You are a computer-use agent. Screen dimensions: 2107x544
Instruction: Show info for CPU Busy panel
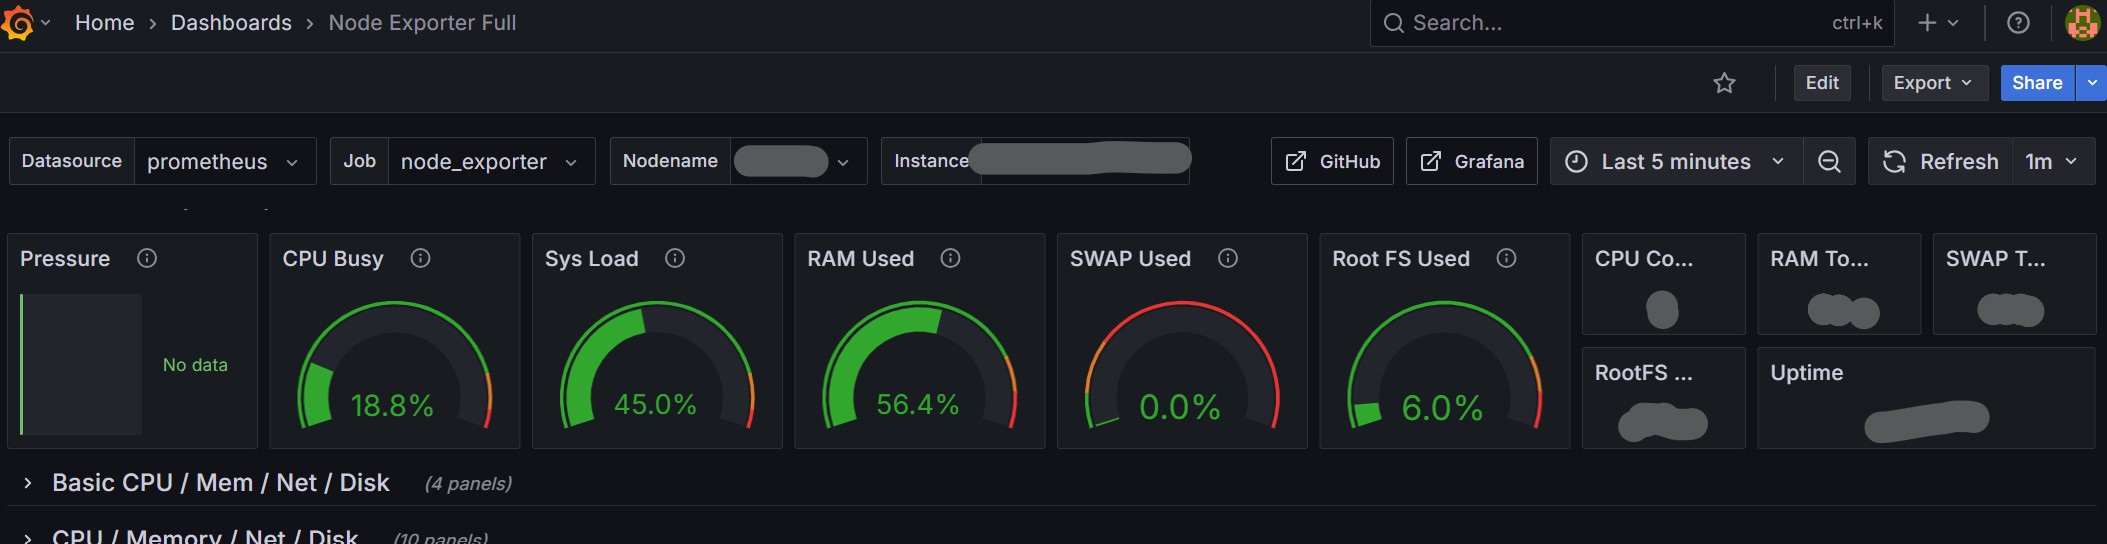[x=420, y=258]
